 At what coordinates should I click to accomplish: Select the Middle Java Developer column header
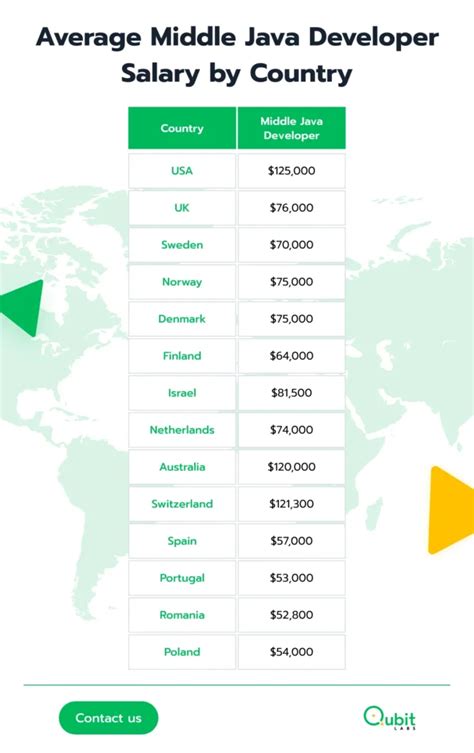pos(292,128)
